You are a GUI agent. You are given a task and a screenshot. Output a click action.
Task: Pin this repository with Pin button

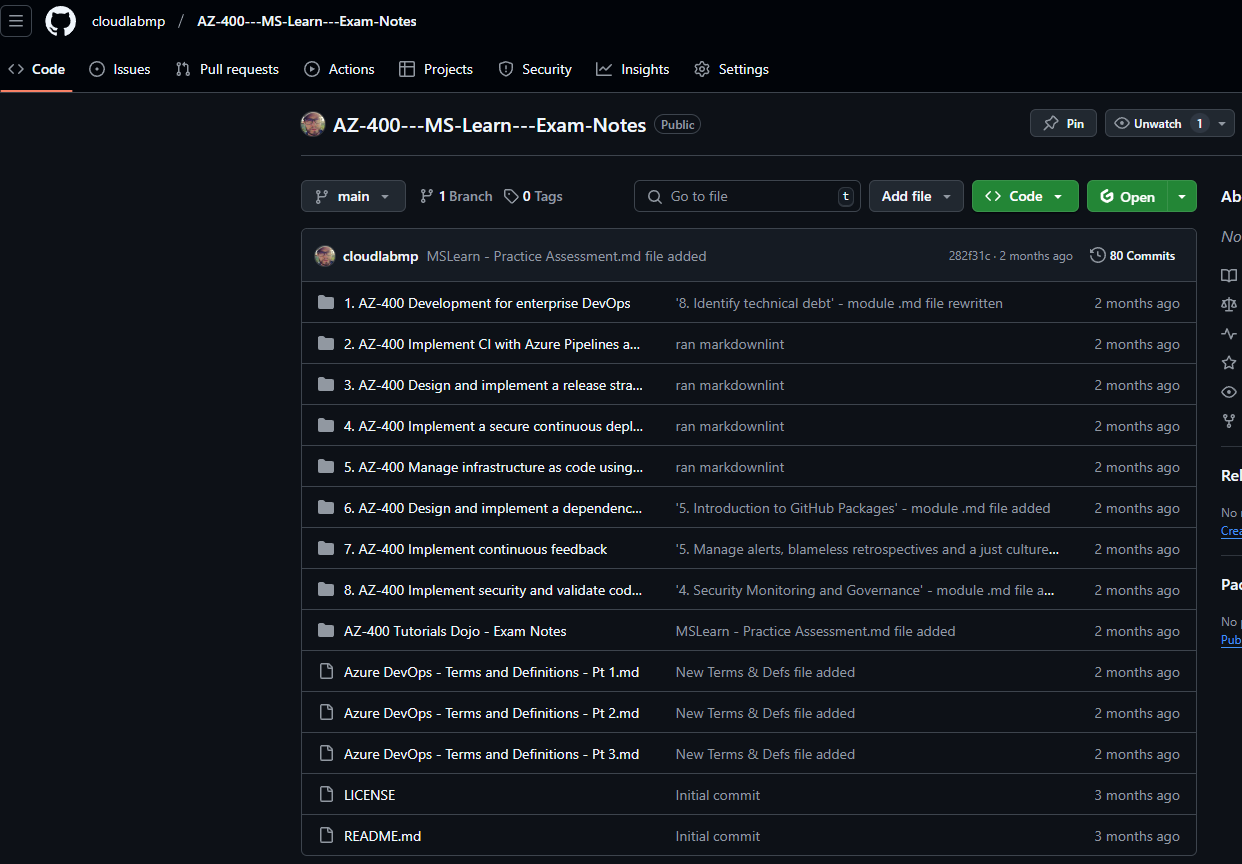click(x=1063, y=123)
